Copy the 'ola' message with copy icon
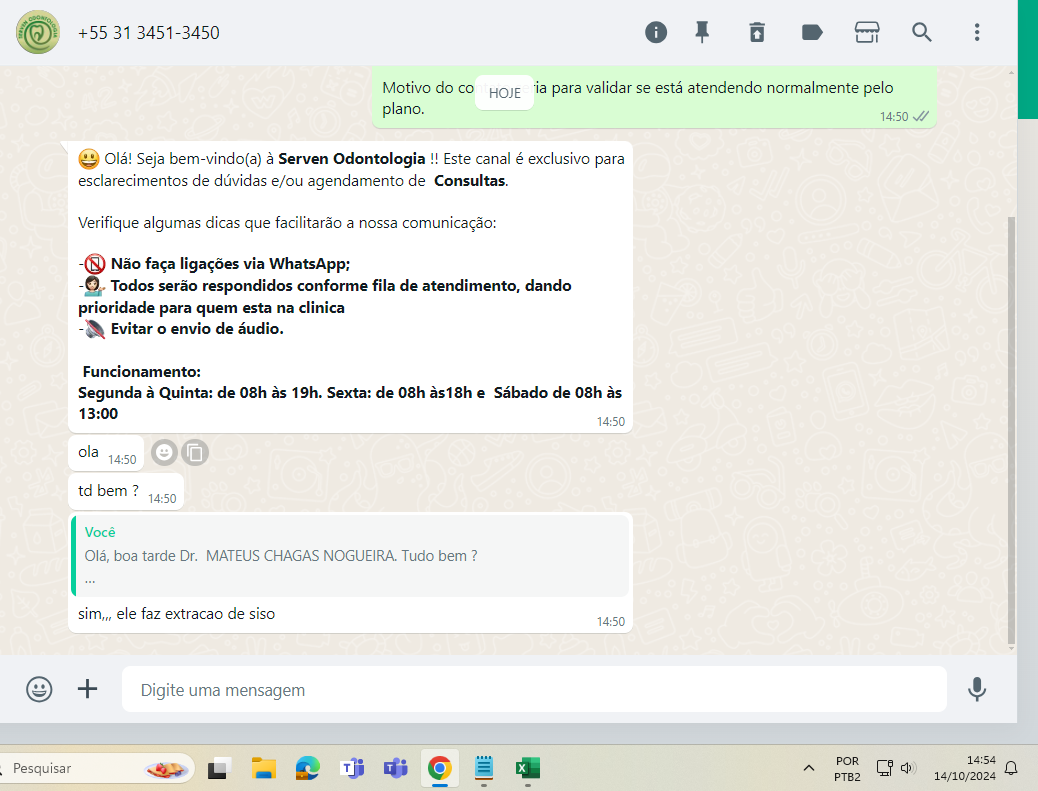Screen dimensions: 1038x791 pyautogui.click(x=195, y=453)
